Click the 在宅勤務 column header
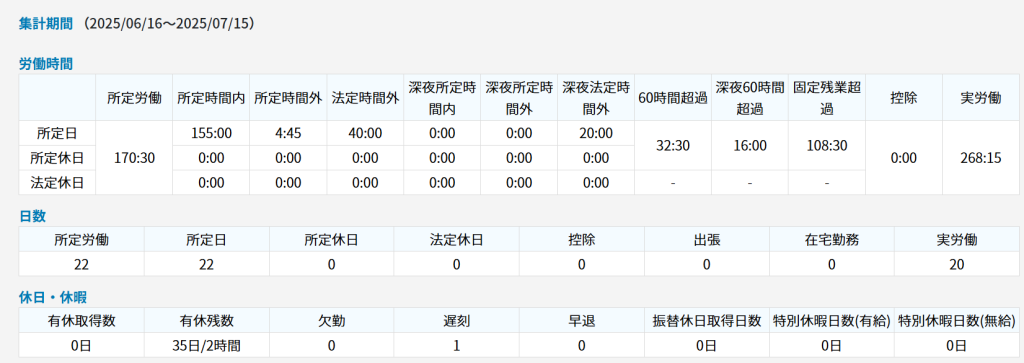This screenshot has height=363, width=1024. point(832,240)
